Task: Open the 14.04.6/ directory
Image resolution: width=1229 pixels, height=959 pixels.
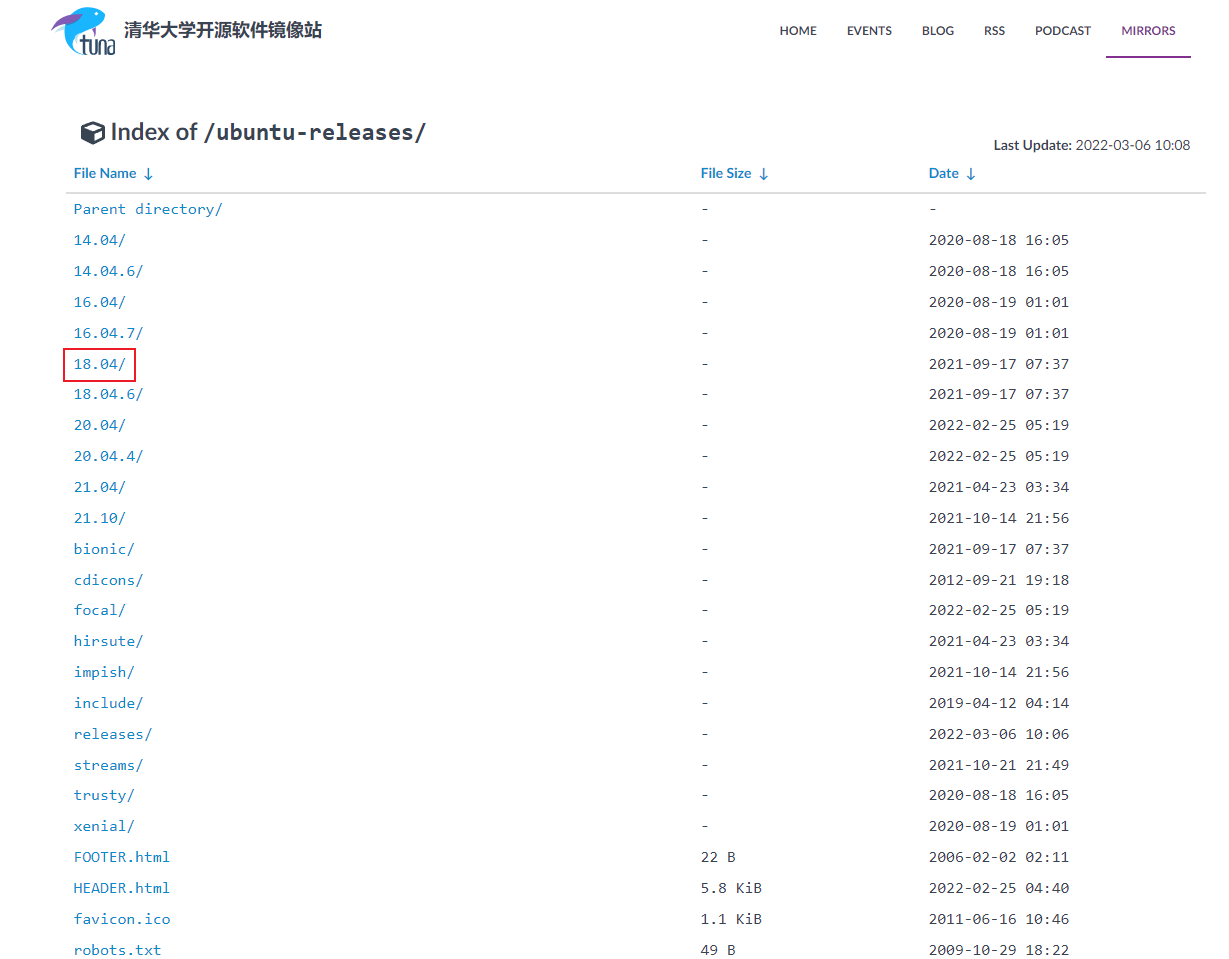Action: pyautogui.click(x=108, y=271)
